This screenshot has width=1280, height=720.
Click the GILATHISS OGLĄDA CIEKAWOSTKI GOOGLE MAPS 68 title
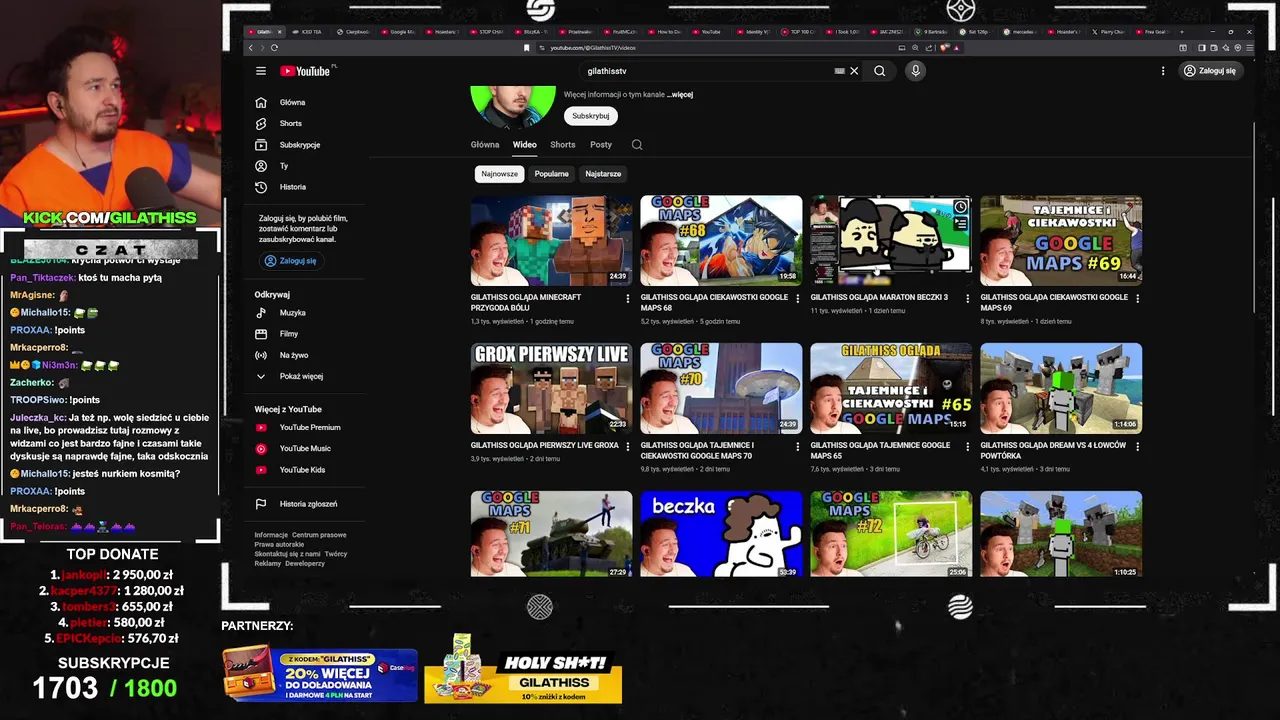pyautogui.click(x=714, y=302)
